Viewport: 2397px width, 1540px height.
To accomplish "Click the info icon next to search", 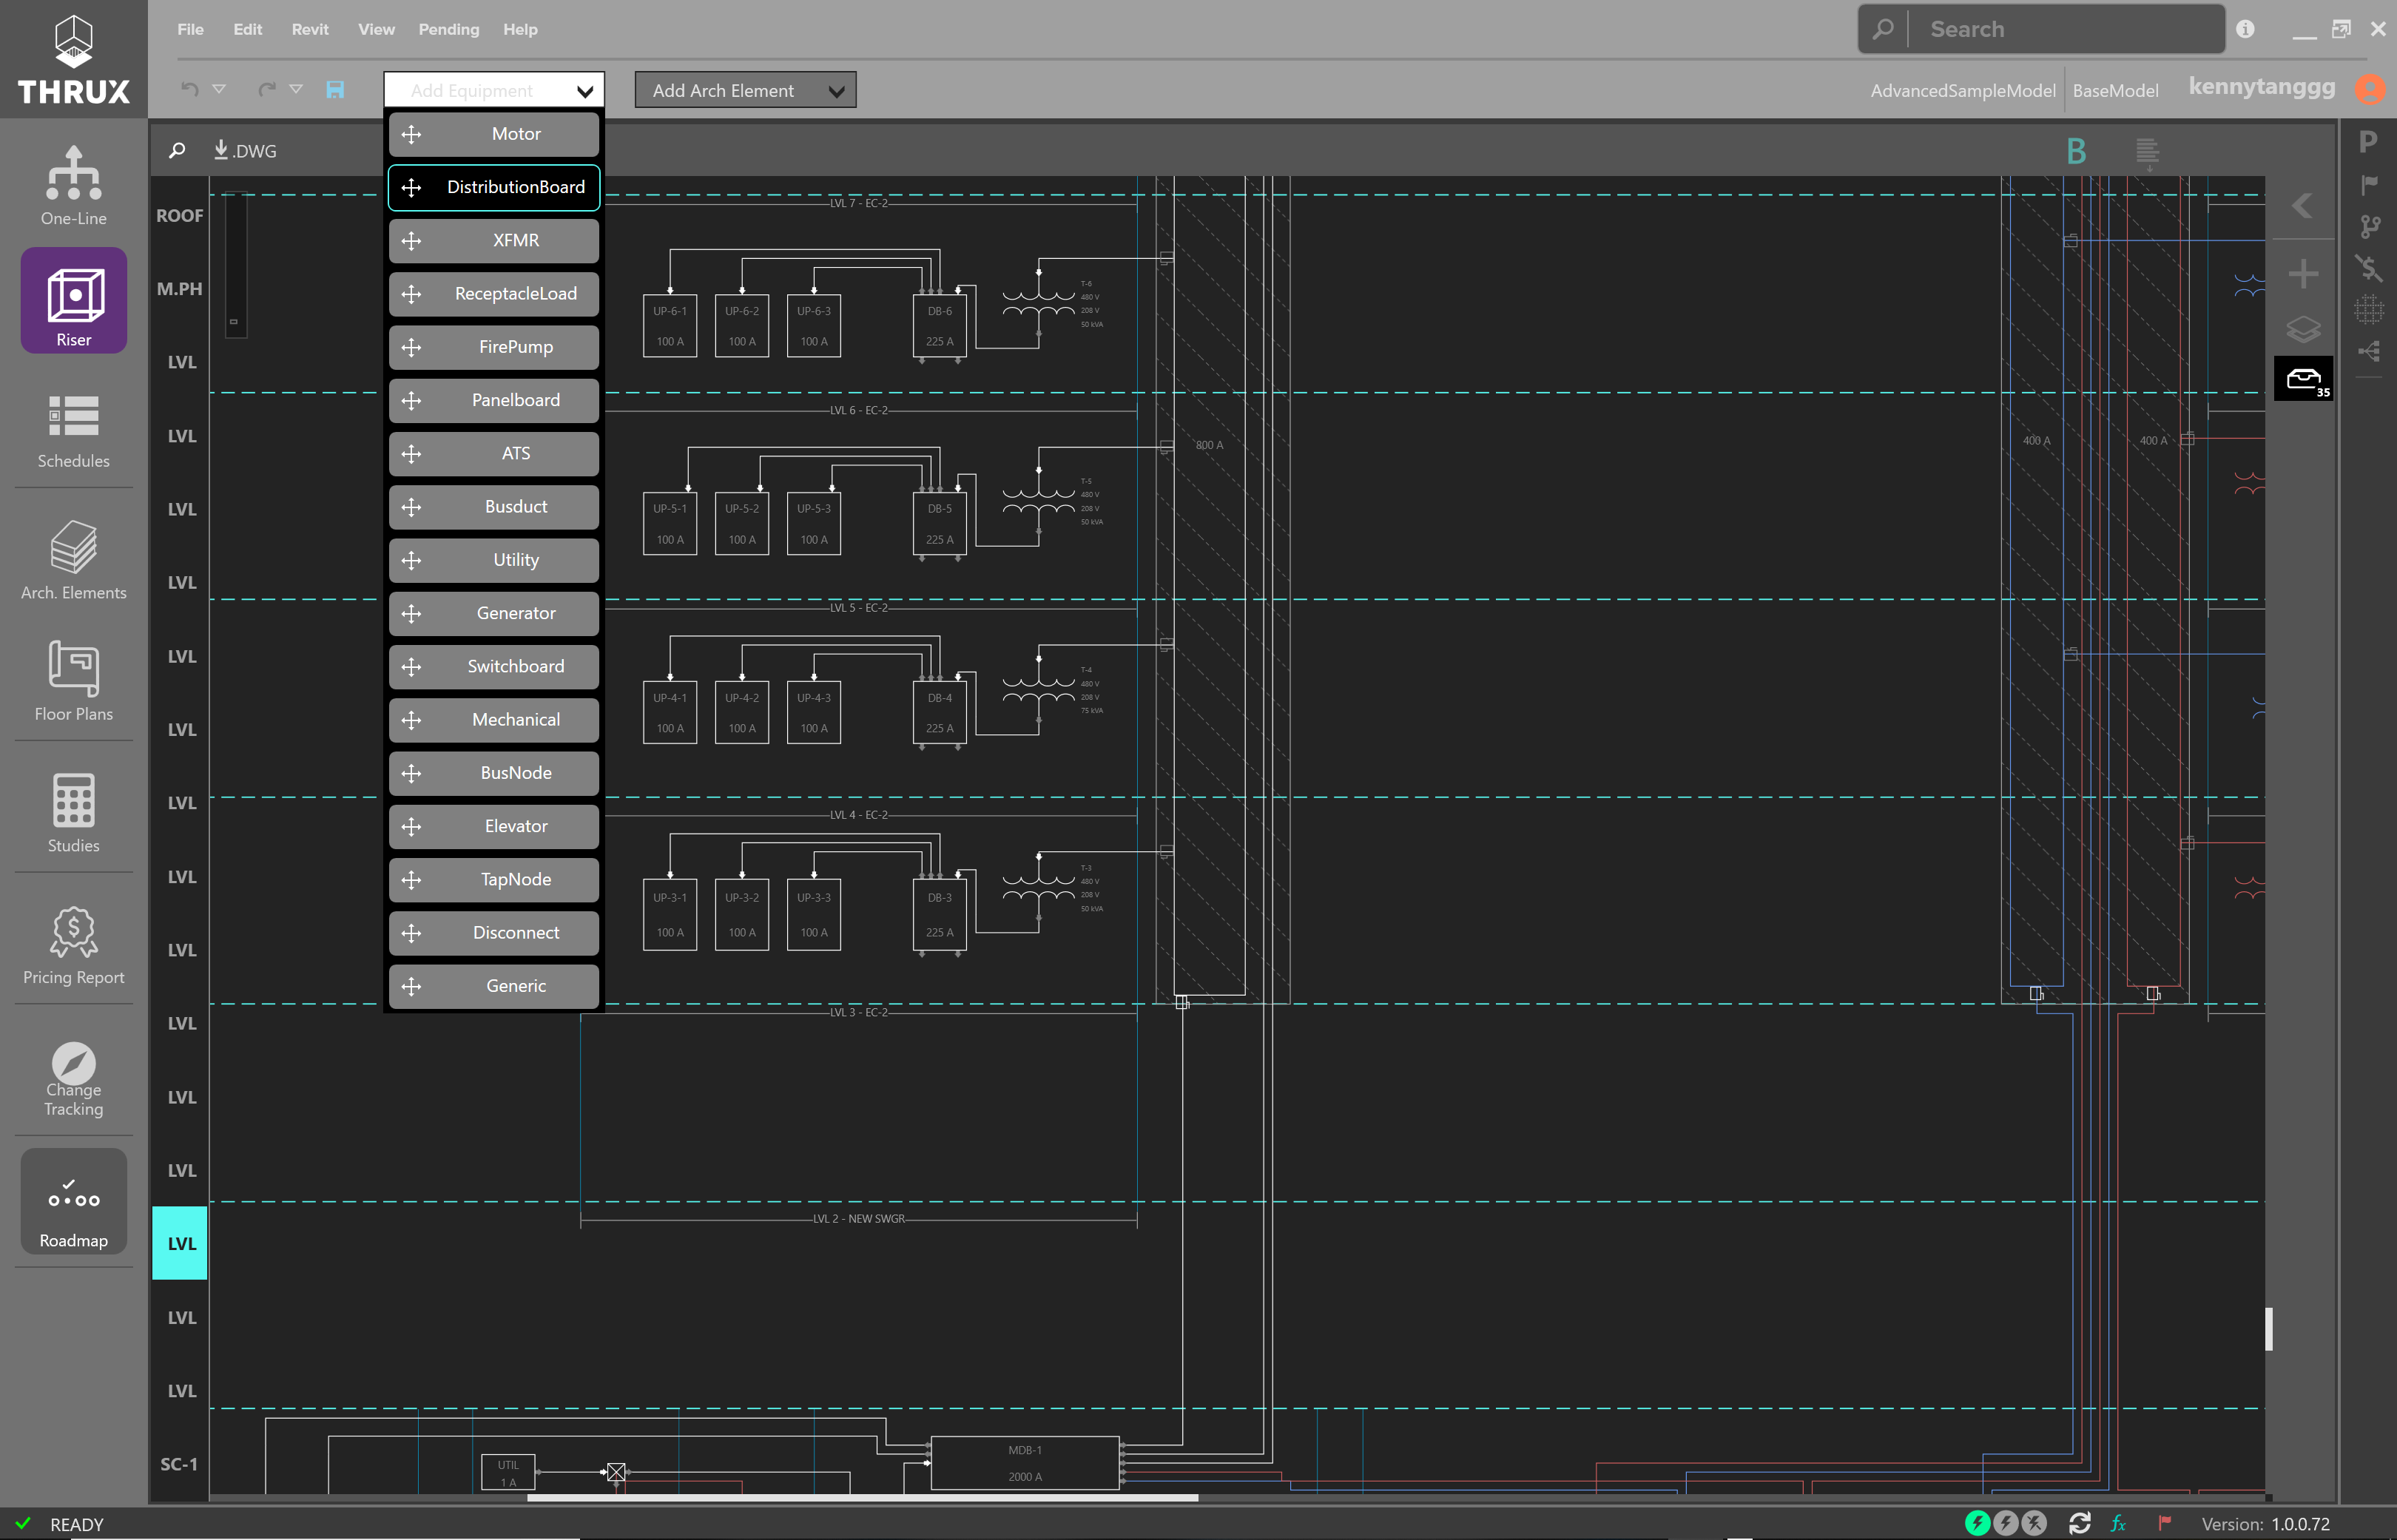I will [2245, 29].
